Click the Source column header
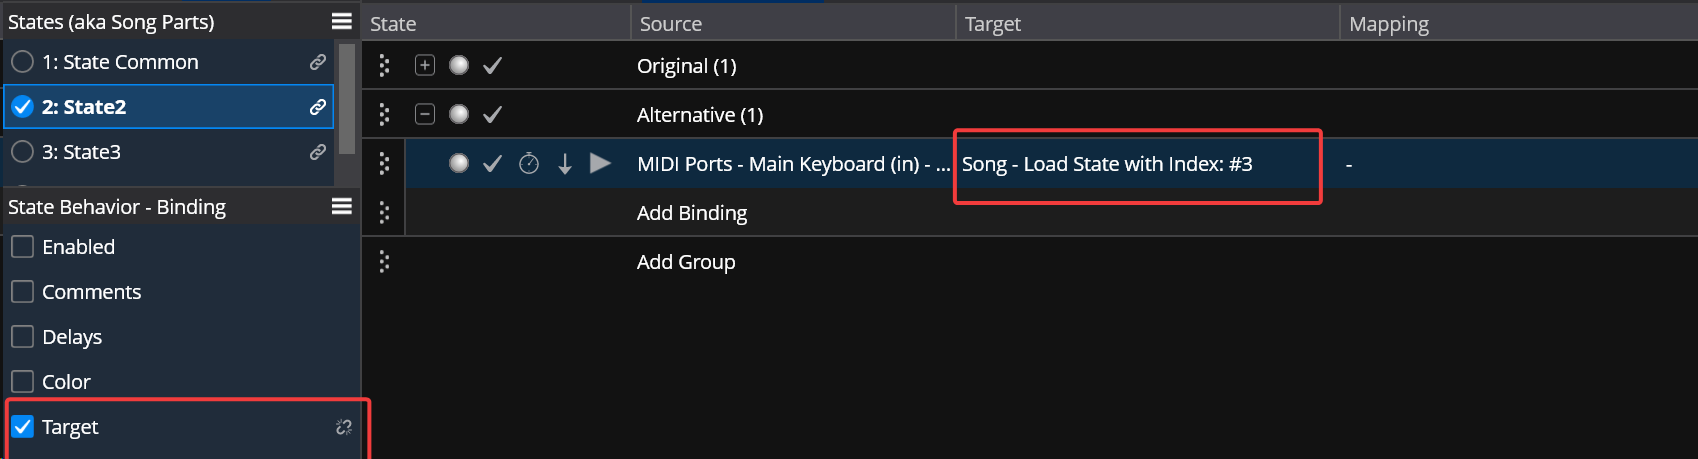Viewport: 1698px width, 459px height. pos(670,24)
